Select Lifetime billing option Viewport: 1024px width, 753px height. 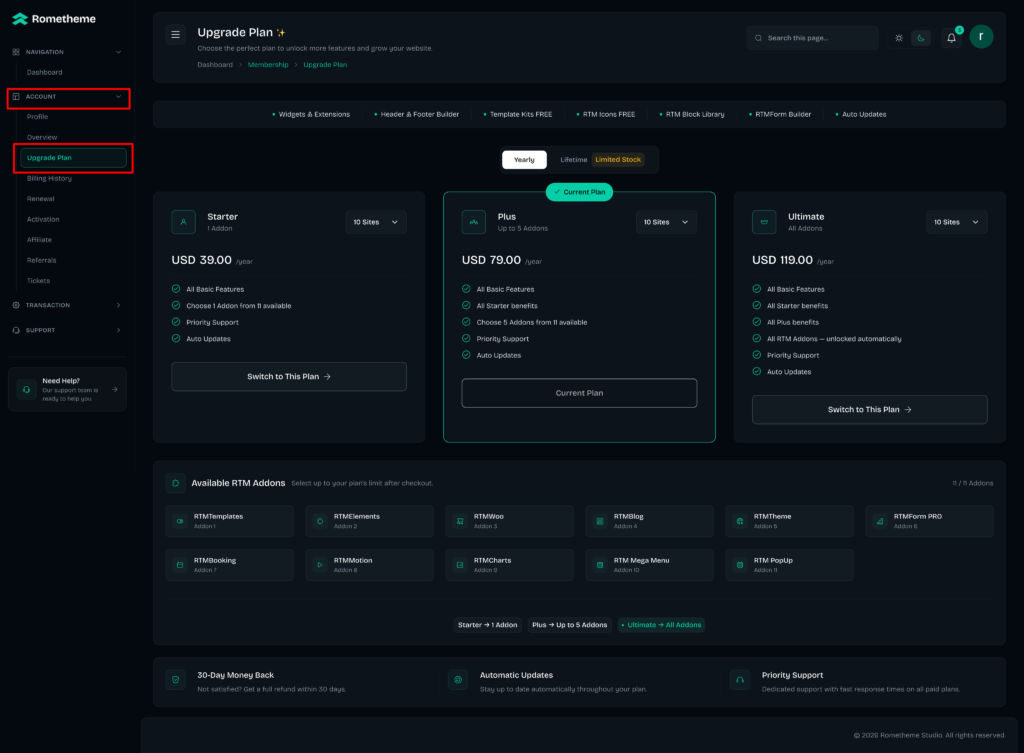[x=573, y=159]
